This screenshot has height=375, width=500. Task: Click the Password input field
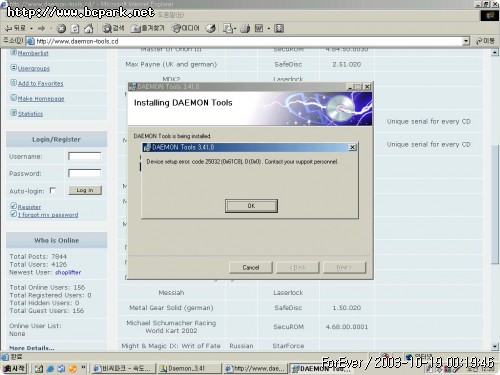[84, 173]
